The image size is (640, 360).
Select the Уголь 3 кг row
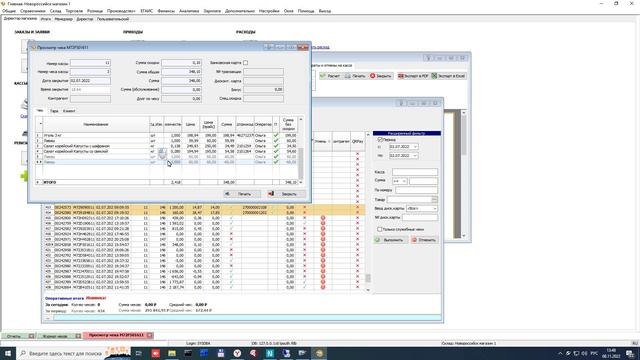point(167,135)
